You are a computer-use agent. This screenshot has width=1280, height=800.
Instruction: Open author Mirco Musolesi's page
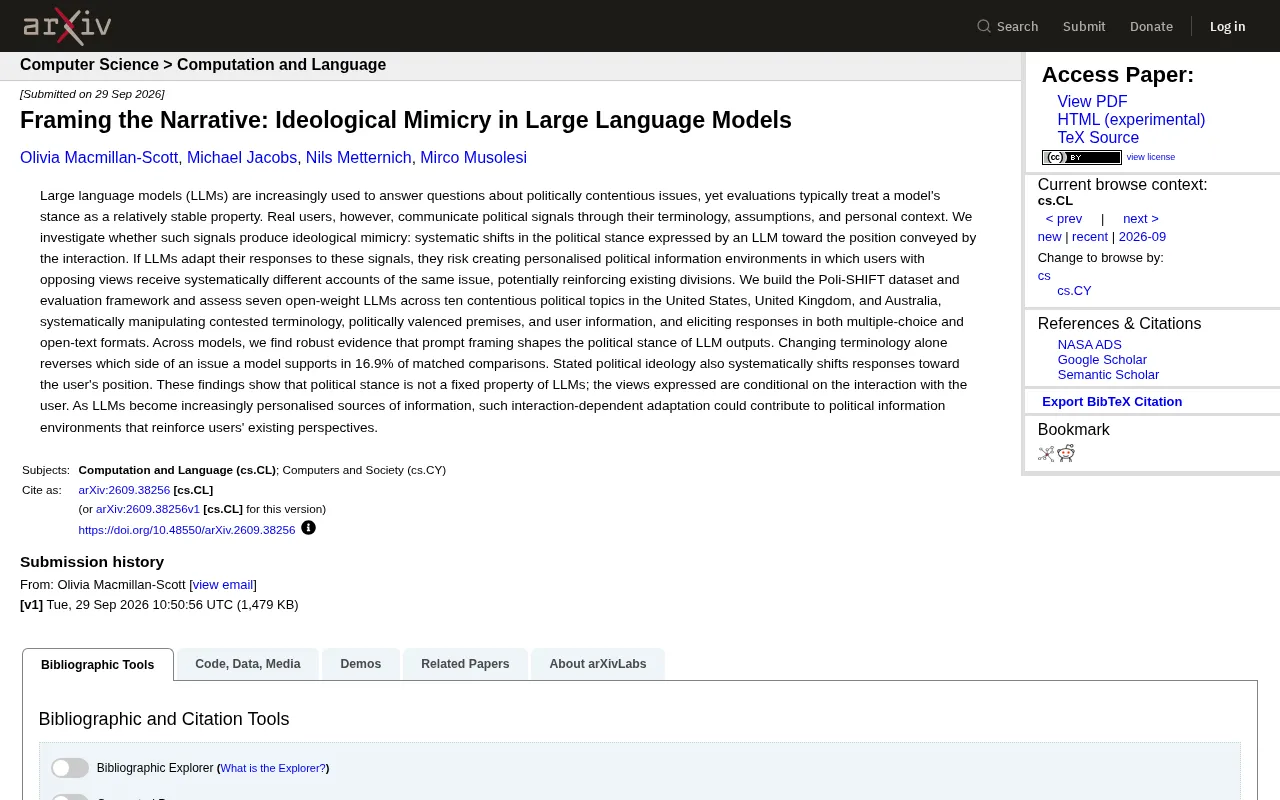(473, 158)
